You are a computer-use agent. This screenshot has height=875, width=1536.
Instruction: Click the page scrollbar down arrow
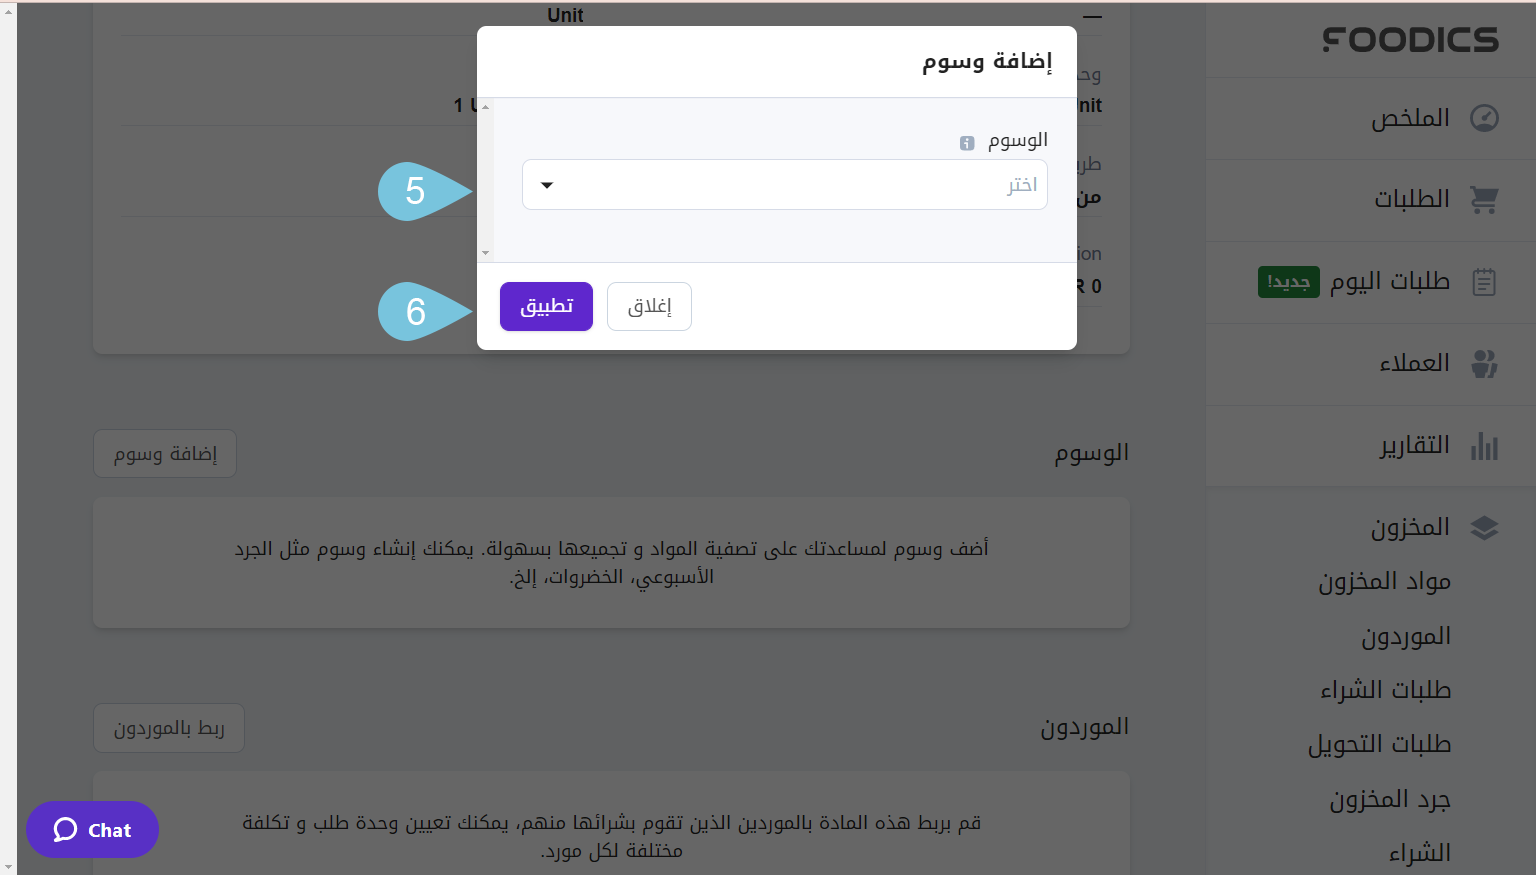[x=8, y=866]
